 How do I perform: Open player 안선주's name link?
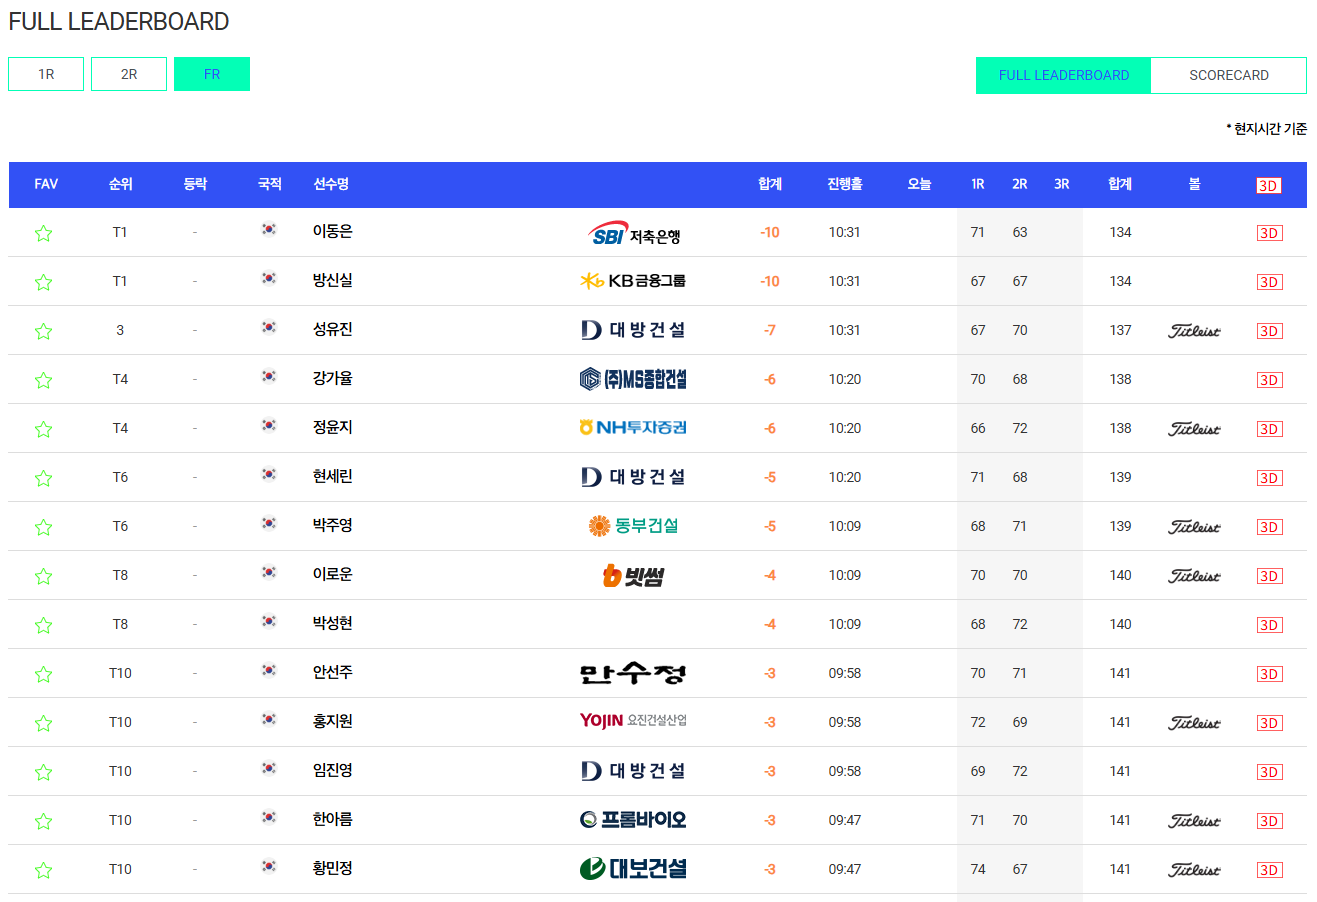332,672
